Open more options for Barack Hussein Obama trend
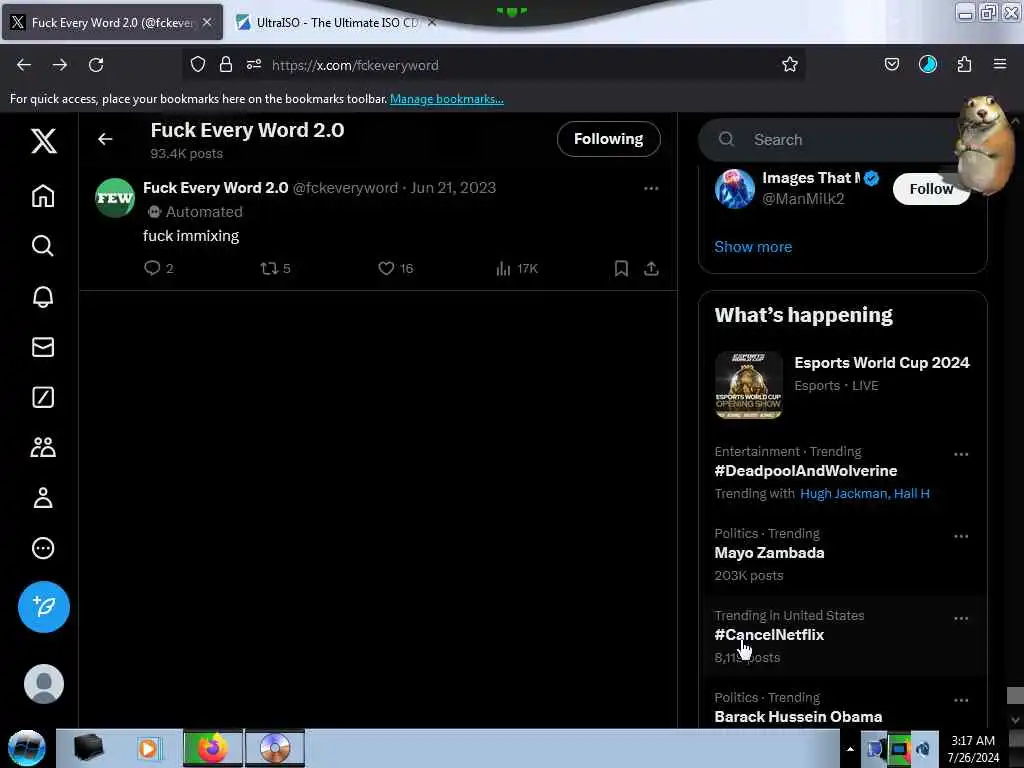 [x=961, y=700]
